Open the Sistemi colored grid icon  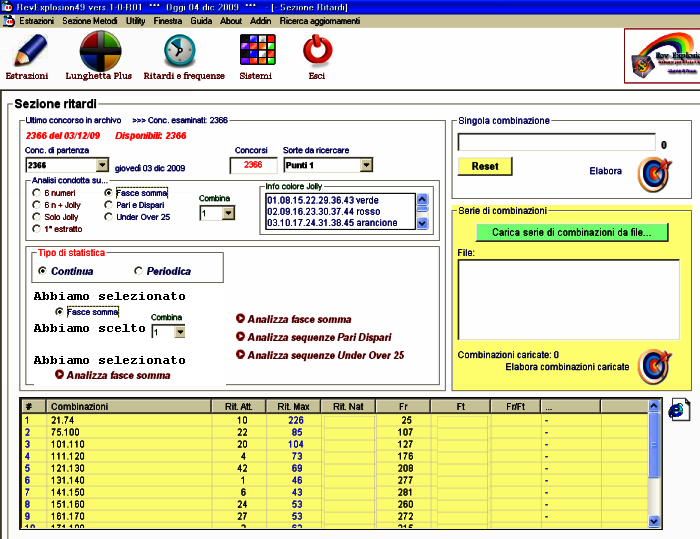point(258,50)
